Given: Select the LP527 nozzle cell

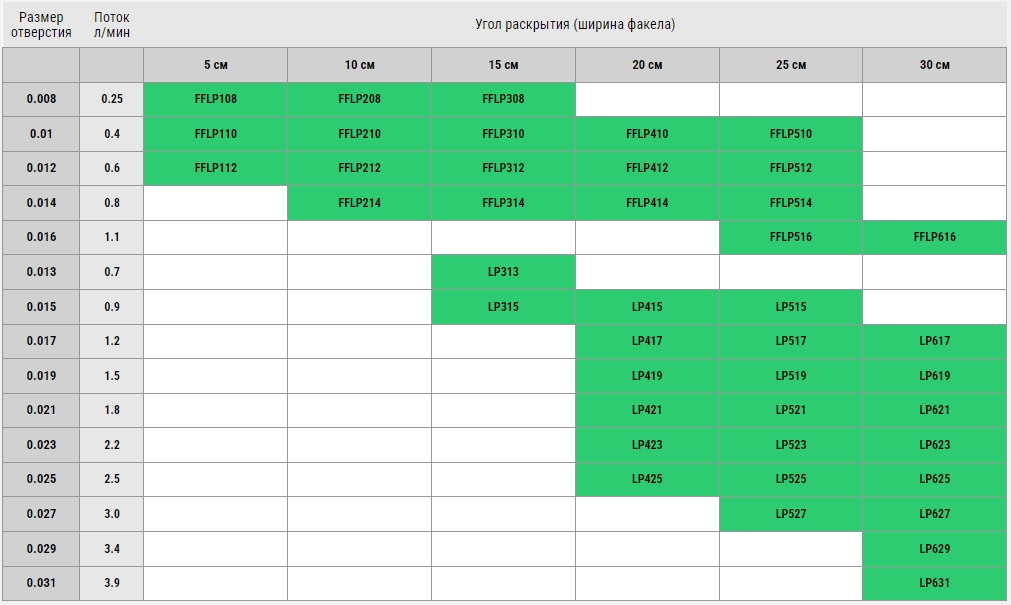Looking at the screenshot, I should click(x=791, y=514).
